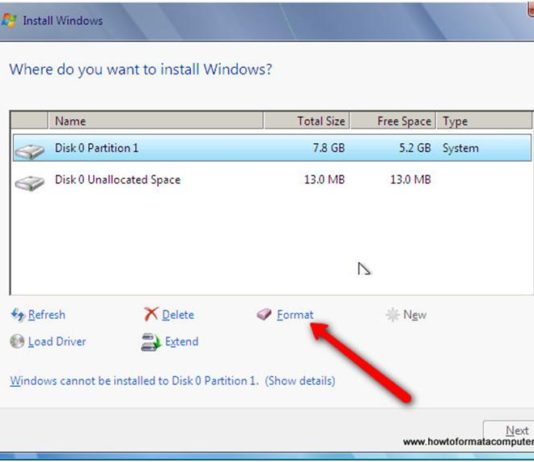Click the '13.0 MB' free space cell
Image resolution: width=534 pixels, height=462 pixels.
411,179
